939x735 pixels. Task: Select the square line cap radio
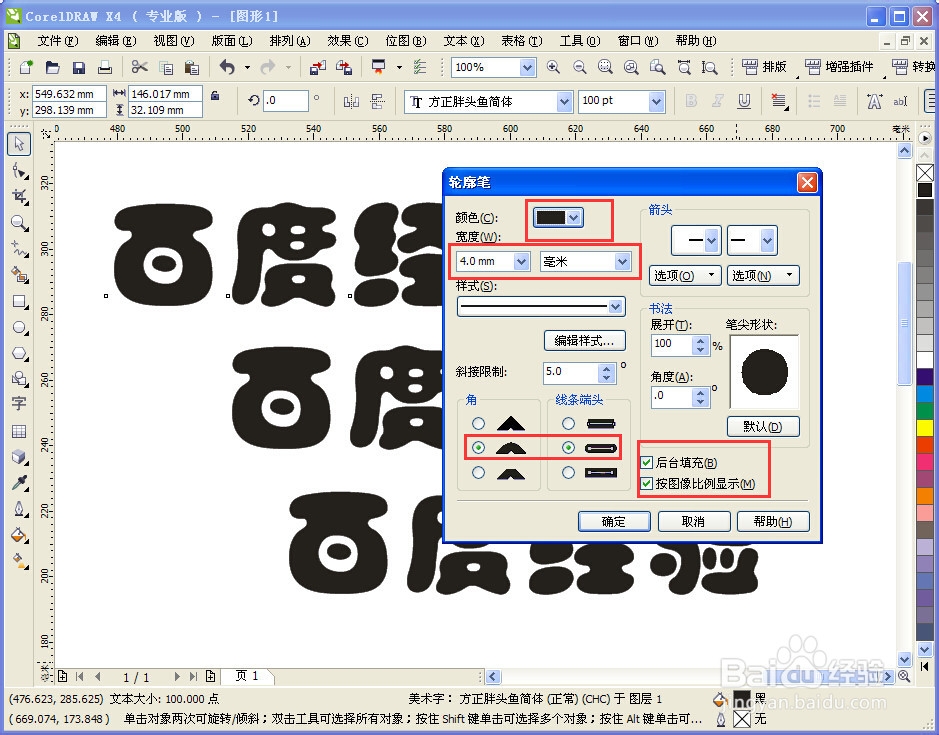pyautogui.click(x=568, y=424)
